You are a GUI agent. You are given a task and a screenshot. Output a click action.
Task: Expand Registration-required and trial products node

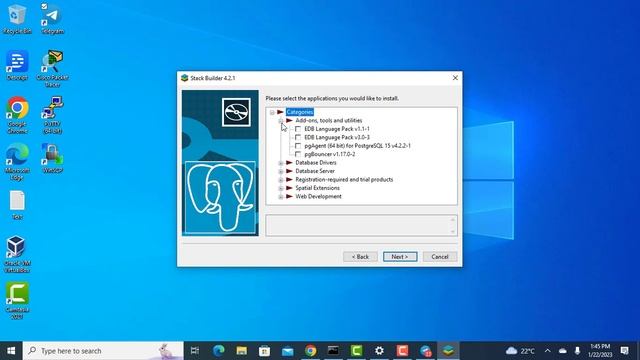click(281, 180)
